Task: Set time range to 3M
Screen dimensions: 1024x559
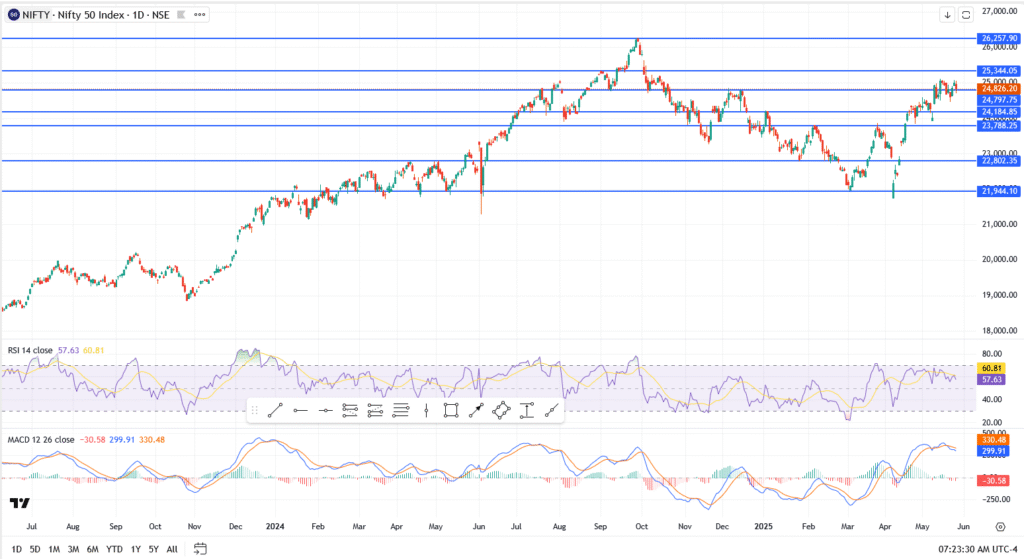Action: tap(73, 549)
